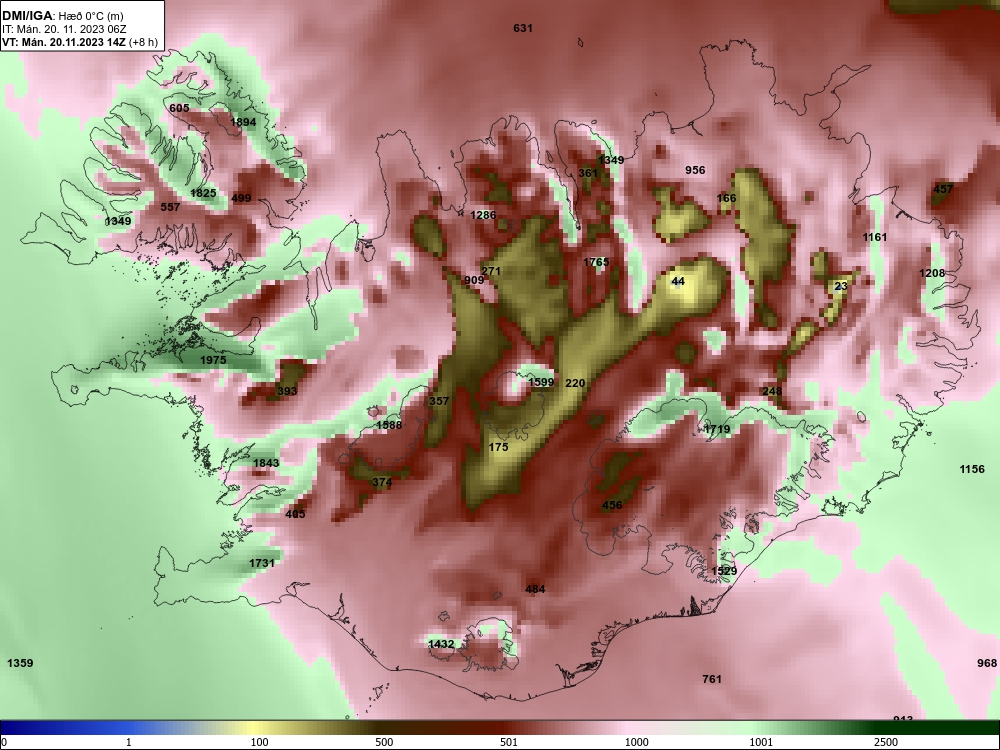This screenshot has width=1000, height=750.
Task: Click the 'VT: Mán. 20.11.2023 14Z (+8 h)' line
Action: click(x=80, y=42)
